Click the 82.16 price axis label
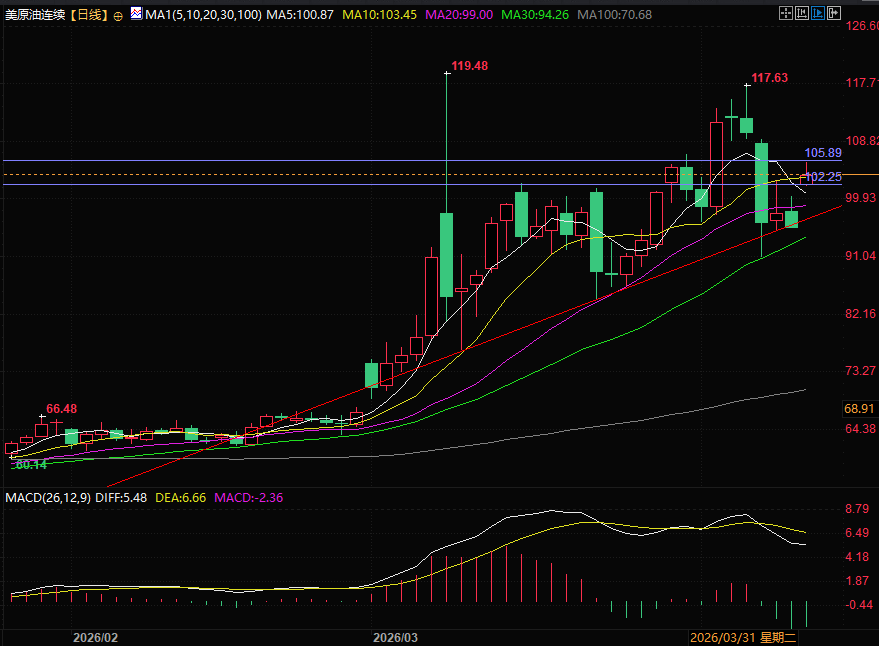The image size is (879, 646). pyautogui.click(x=861, y=313)
